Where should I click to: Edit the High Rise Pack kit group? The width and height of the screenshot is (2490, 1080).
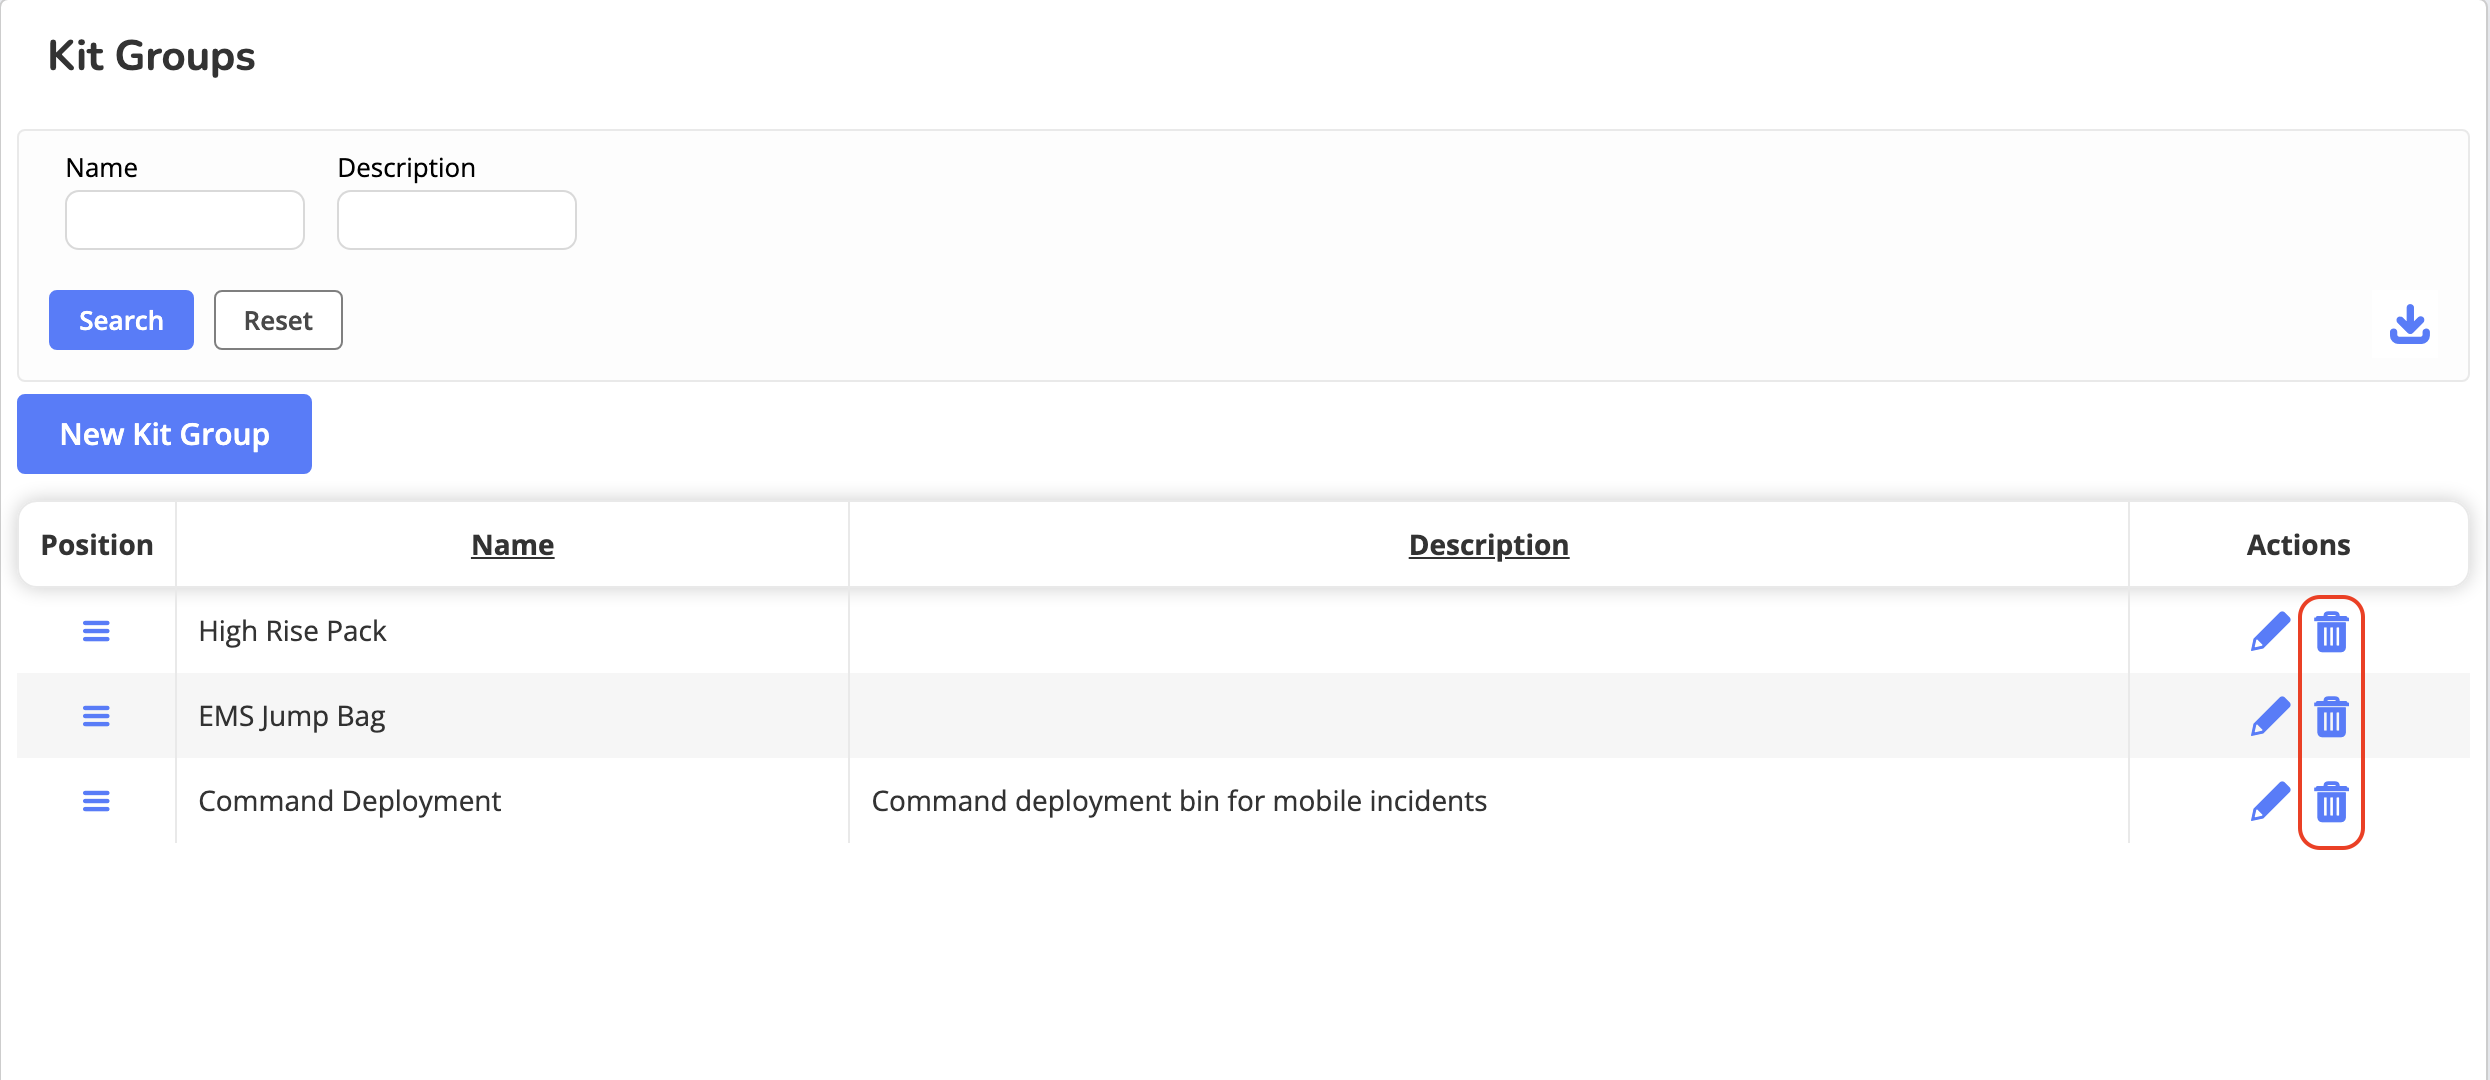tap(2269, 632)
